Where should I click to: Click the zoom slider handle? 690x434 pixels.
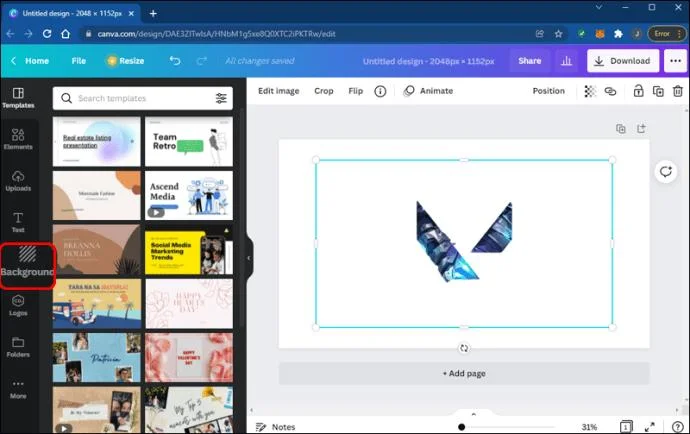[461, 427]
